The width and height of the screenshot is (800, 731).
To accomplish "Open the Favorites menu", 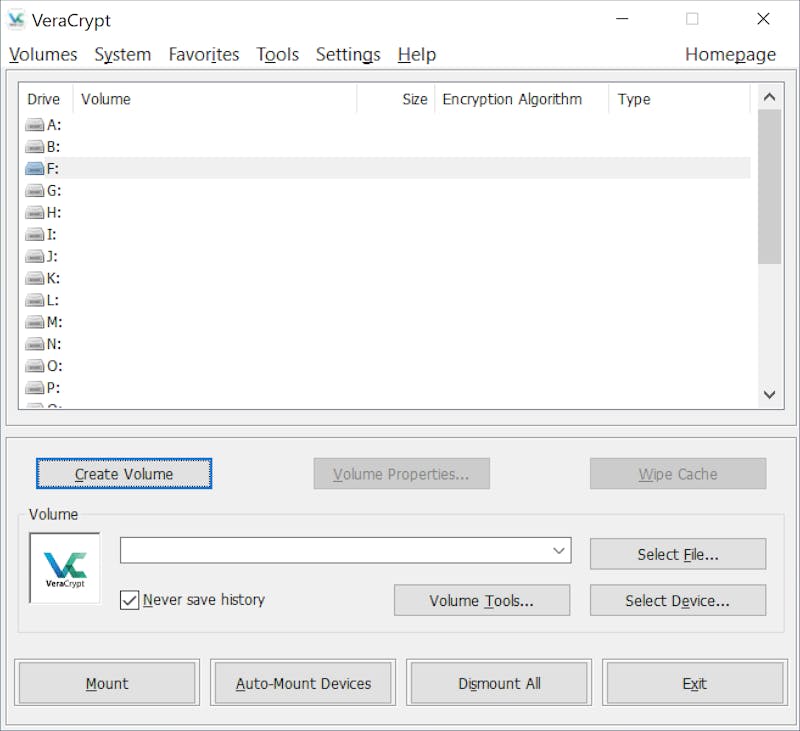I will [204, 54].
